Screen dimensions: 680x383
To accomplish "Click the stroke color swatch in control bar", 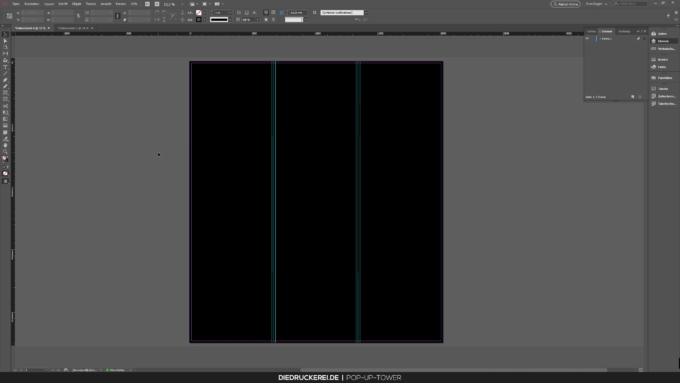I will click(x=199, y=20).
